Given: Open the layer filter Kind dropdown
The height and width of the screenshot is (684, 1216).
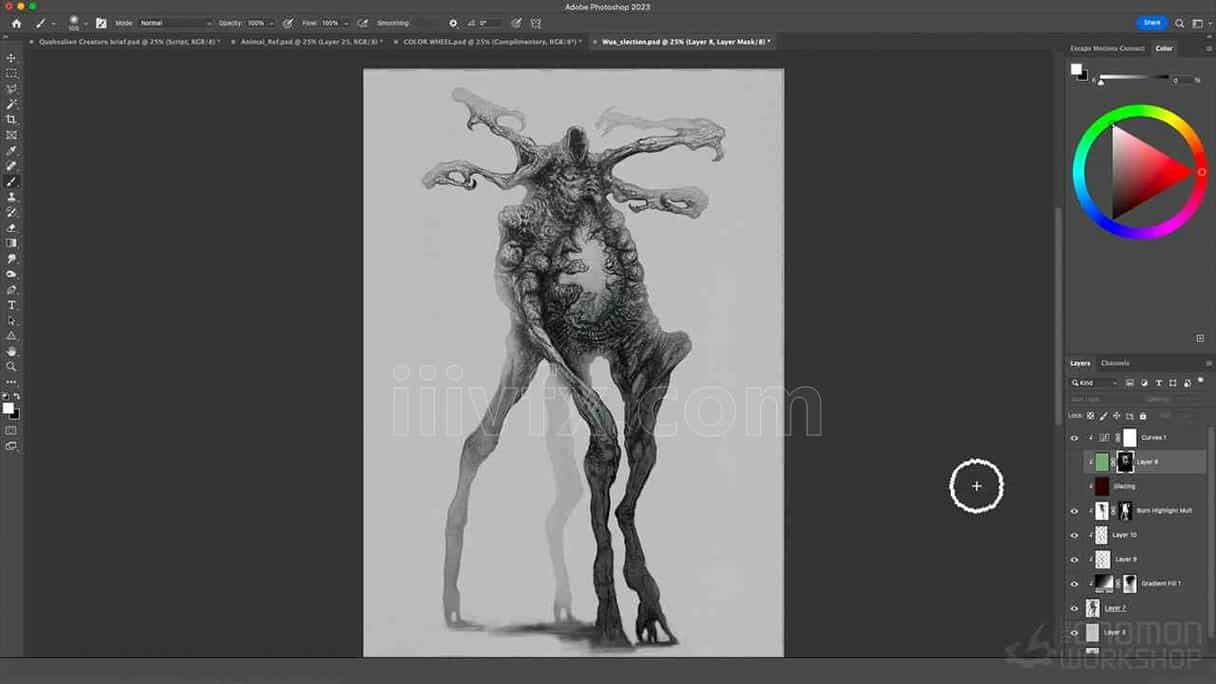Looking at the screenshot, I should click(x=1094, y=383).
